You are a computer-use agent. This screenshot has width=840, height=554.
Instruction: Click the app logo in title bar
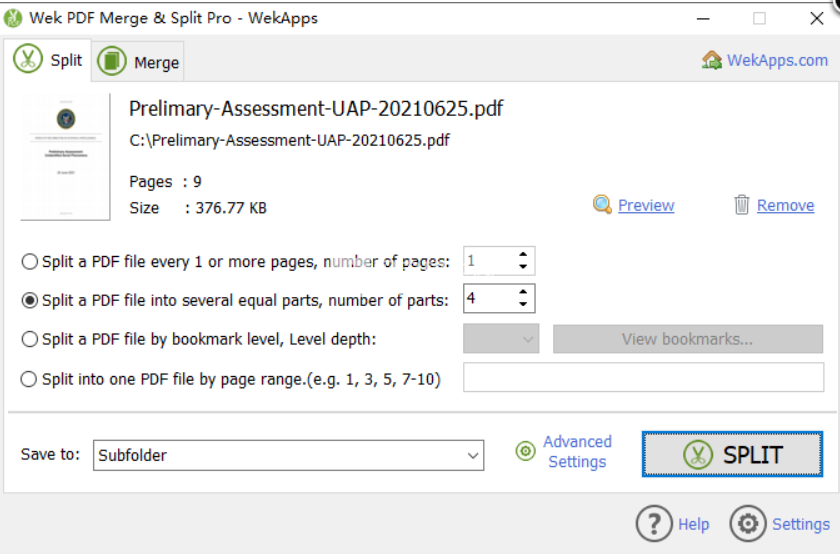point(13,18)
